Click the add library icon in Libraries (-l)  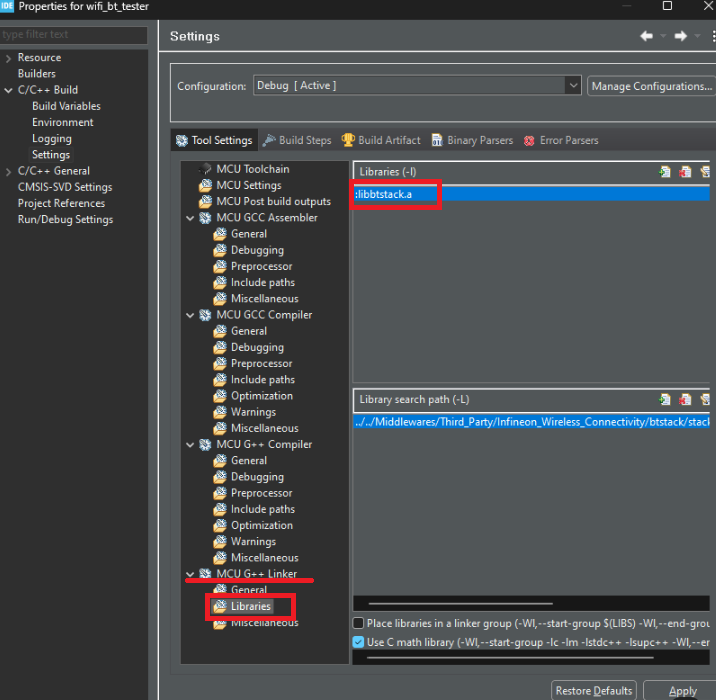coord(664,172)
